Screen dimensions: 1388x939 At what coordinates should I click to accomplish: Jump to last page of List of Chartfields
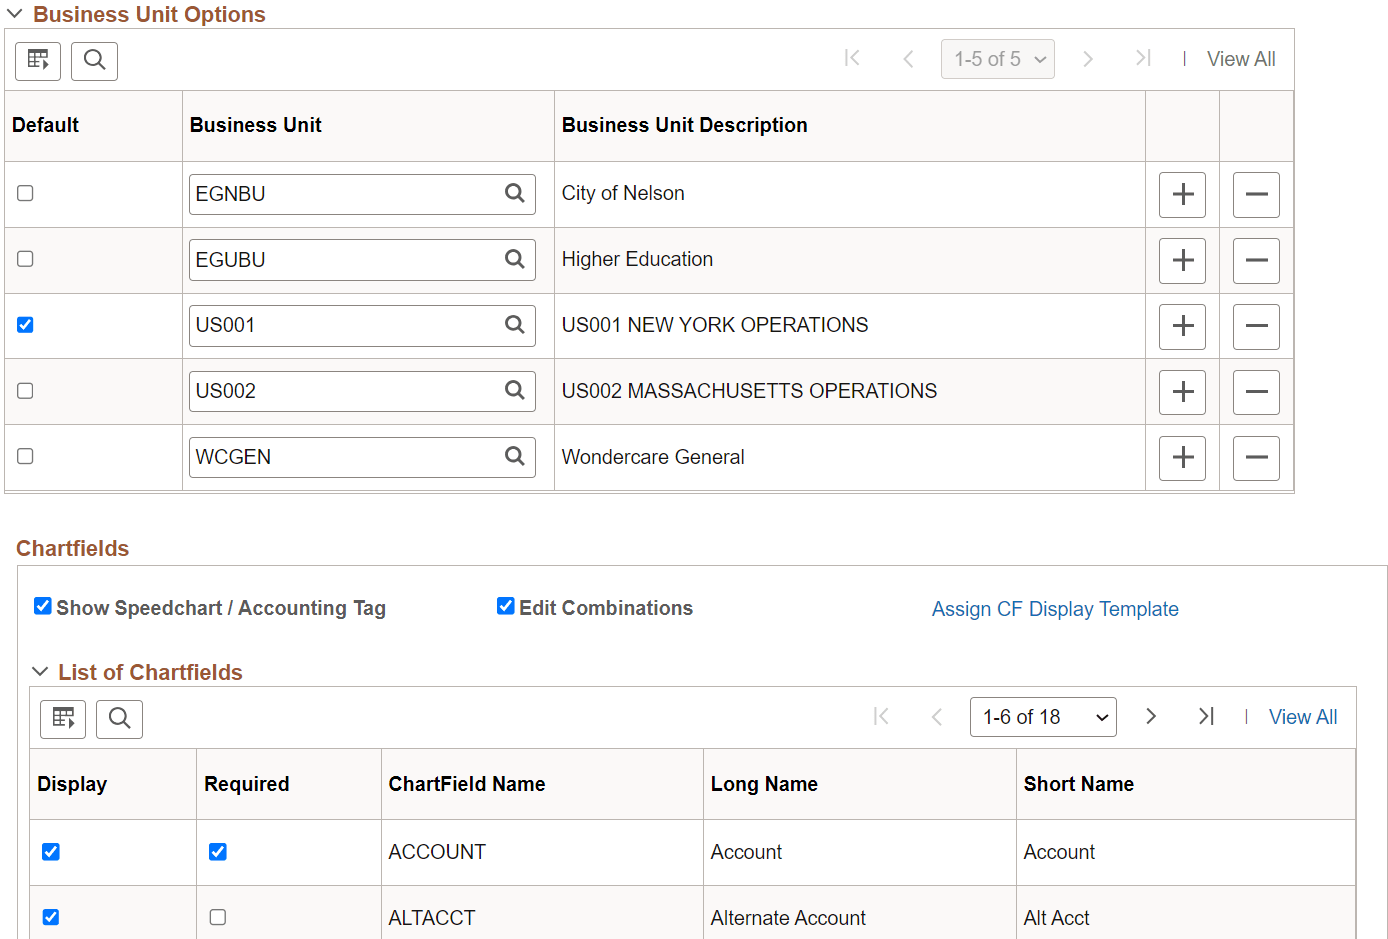[1206, 716]
